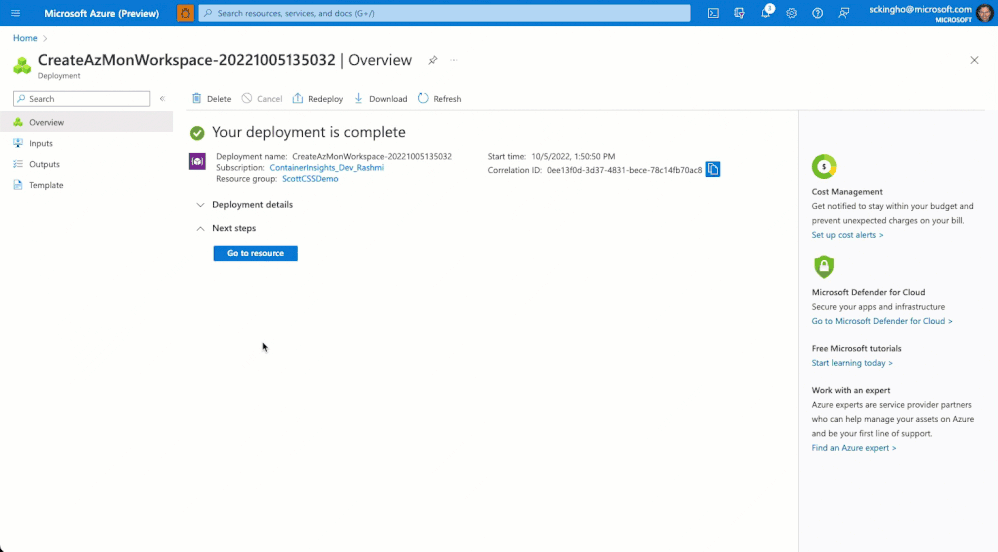998x552 pixels.
Task: Click Microsoft Azure (Preview) title
Action: click(101, 13)
